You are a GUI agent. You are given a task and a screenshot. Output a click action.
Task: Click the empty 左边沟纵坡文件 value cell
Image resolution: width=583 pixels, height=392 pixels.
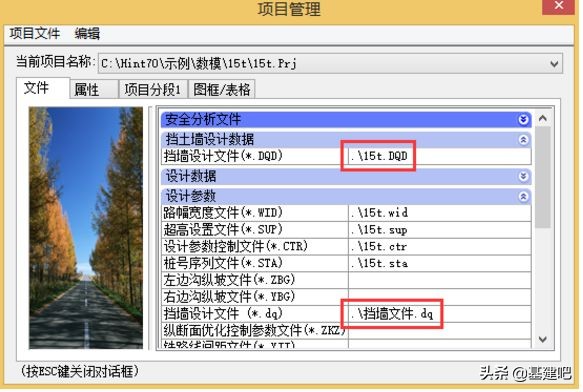tap(439, 280)
